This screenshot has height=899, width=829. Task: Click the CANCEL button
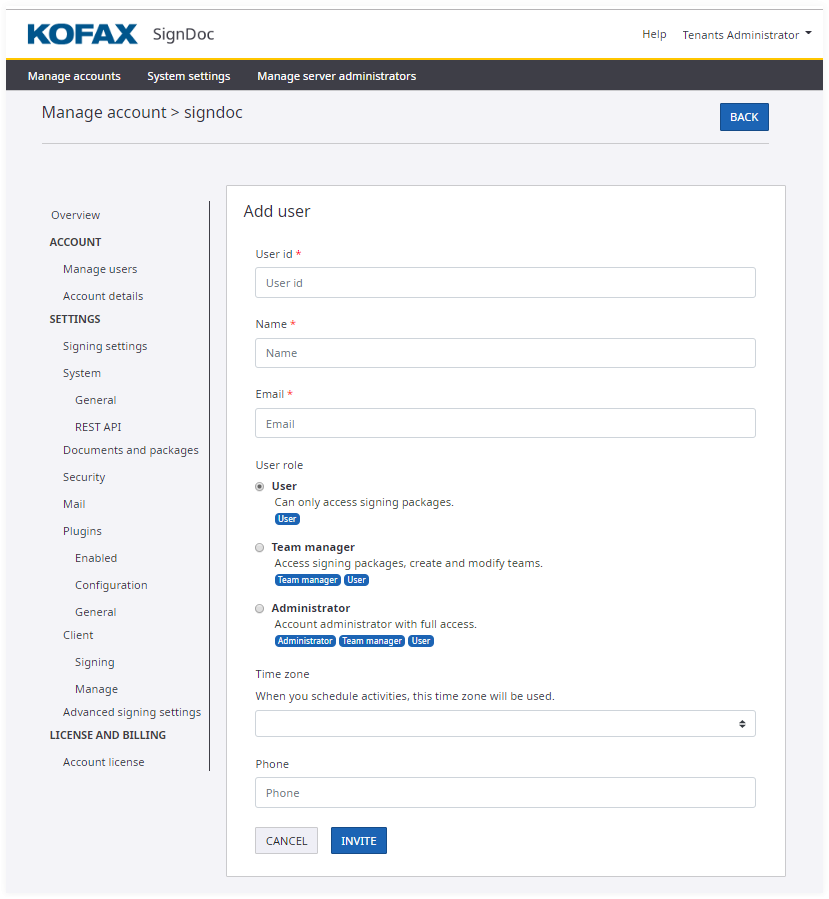(286, 841)
